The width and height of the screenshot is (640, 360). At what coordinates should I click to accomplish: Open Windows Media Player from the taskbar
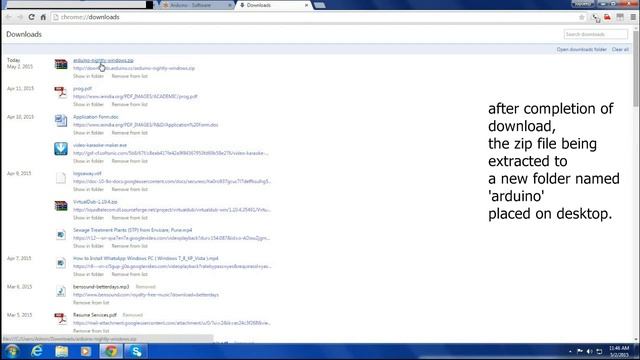point(86,351)
